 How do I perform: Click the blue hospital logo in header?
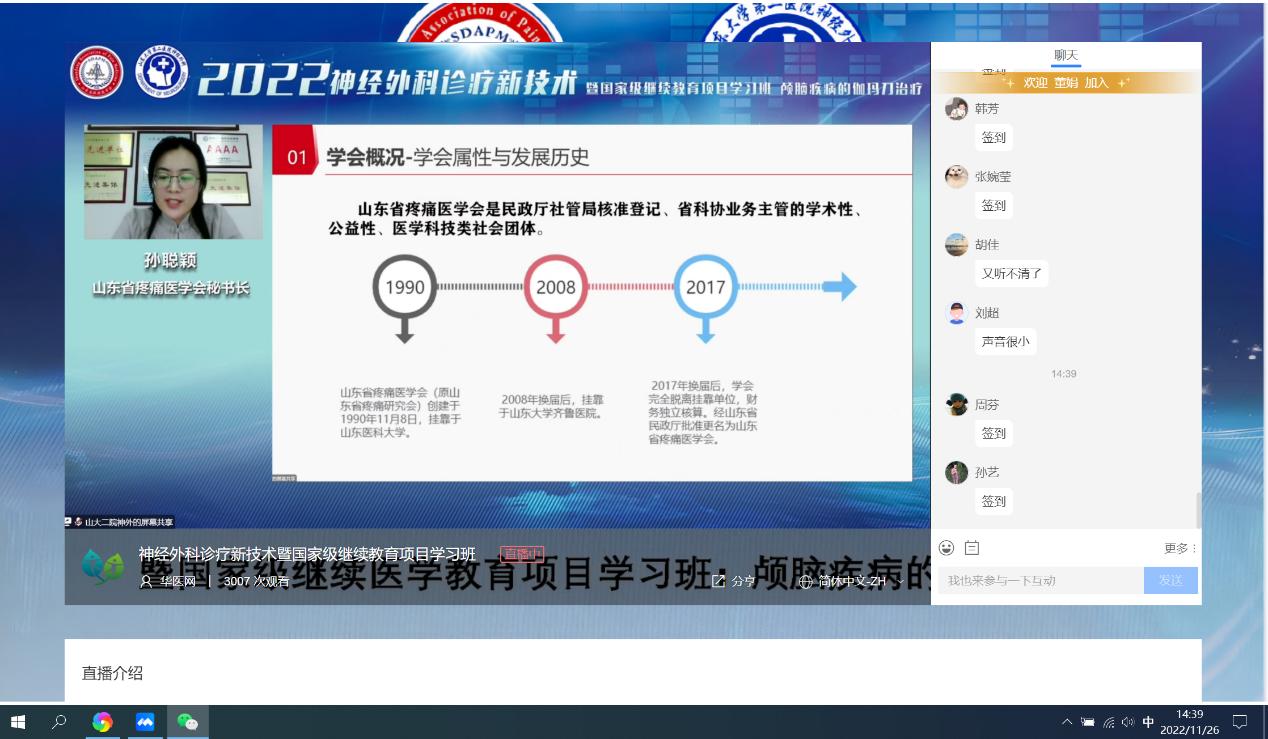[x=162, y=73]
